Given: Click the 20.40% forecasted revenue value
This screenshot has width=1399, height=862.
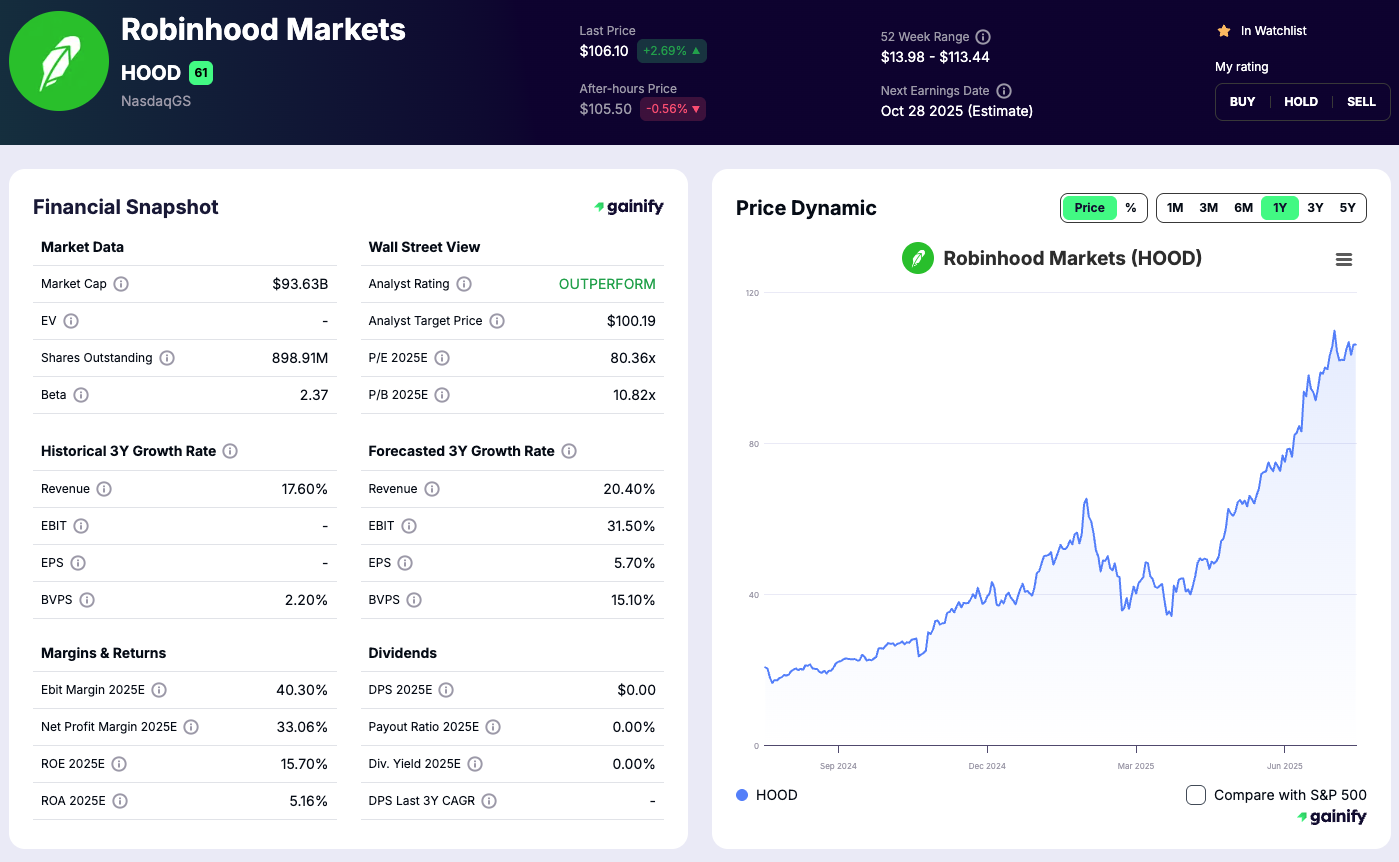Looking at the screenshot, I should (629, 489).
